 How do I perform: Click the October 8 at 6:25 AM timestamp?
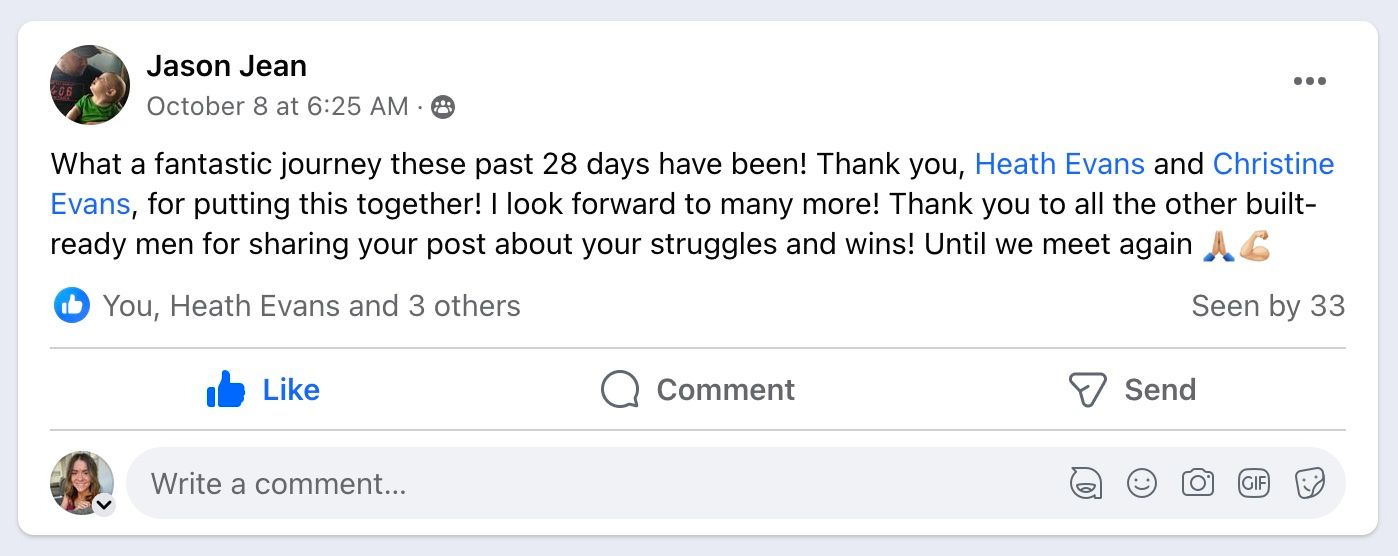click(x=277, y=107)
